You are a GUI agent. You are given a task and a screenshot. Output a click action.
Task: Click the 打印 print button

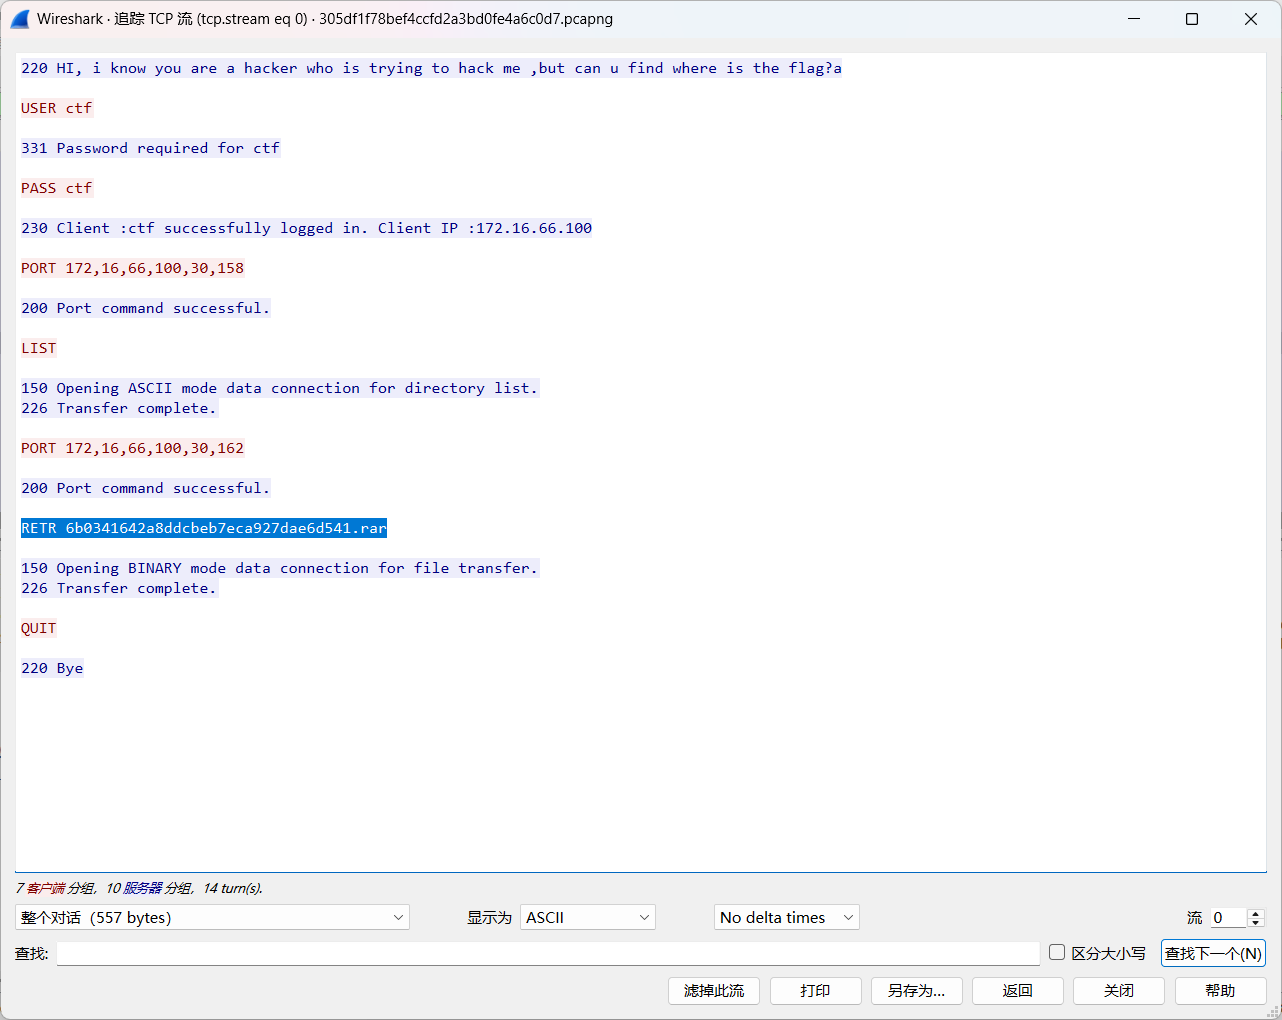click(815, 991)
